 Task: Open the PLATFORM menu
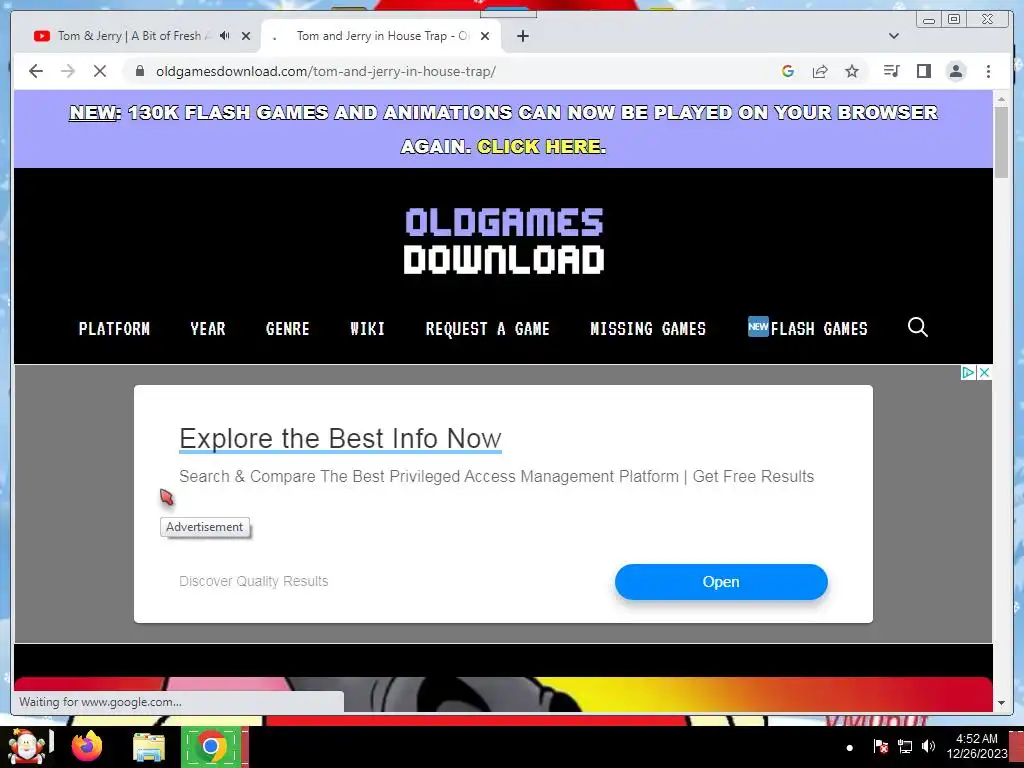114,328
